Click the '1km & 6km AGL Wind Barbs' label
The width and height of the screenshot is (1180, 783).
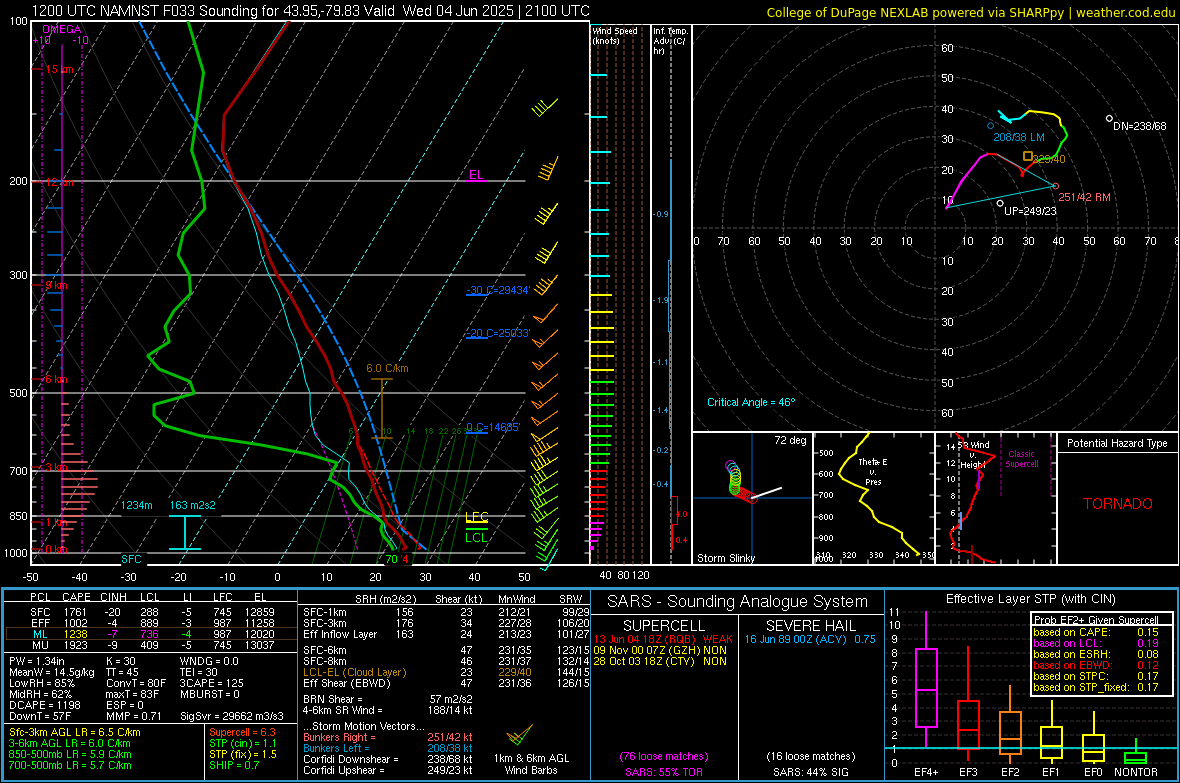tap(531, 764)
